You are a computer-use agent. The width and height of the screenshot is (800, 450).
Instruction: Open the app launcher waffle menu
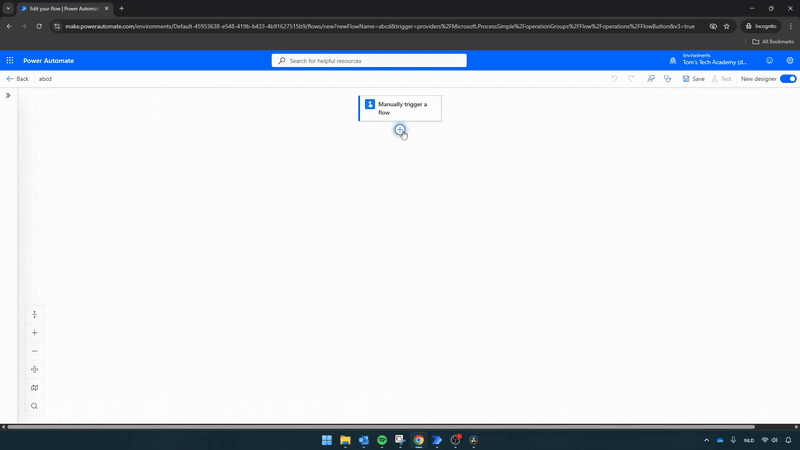coord(10,61)
